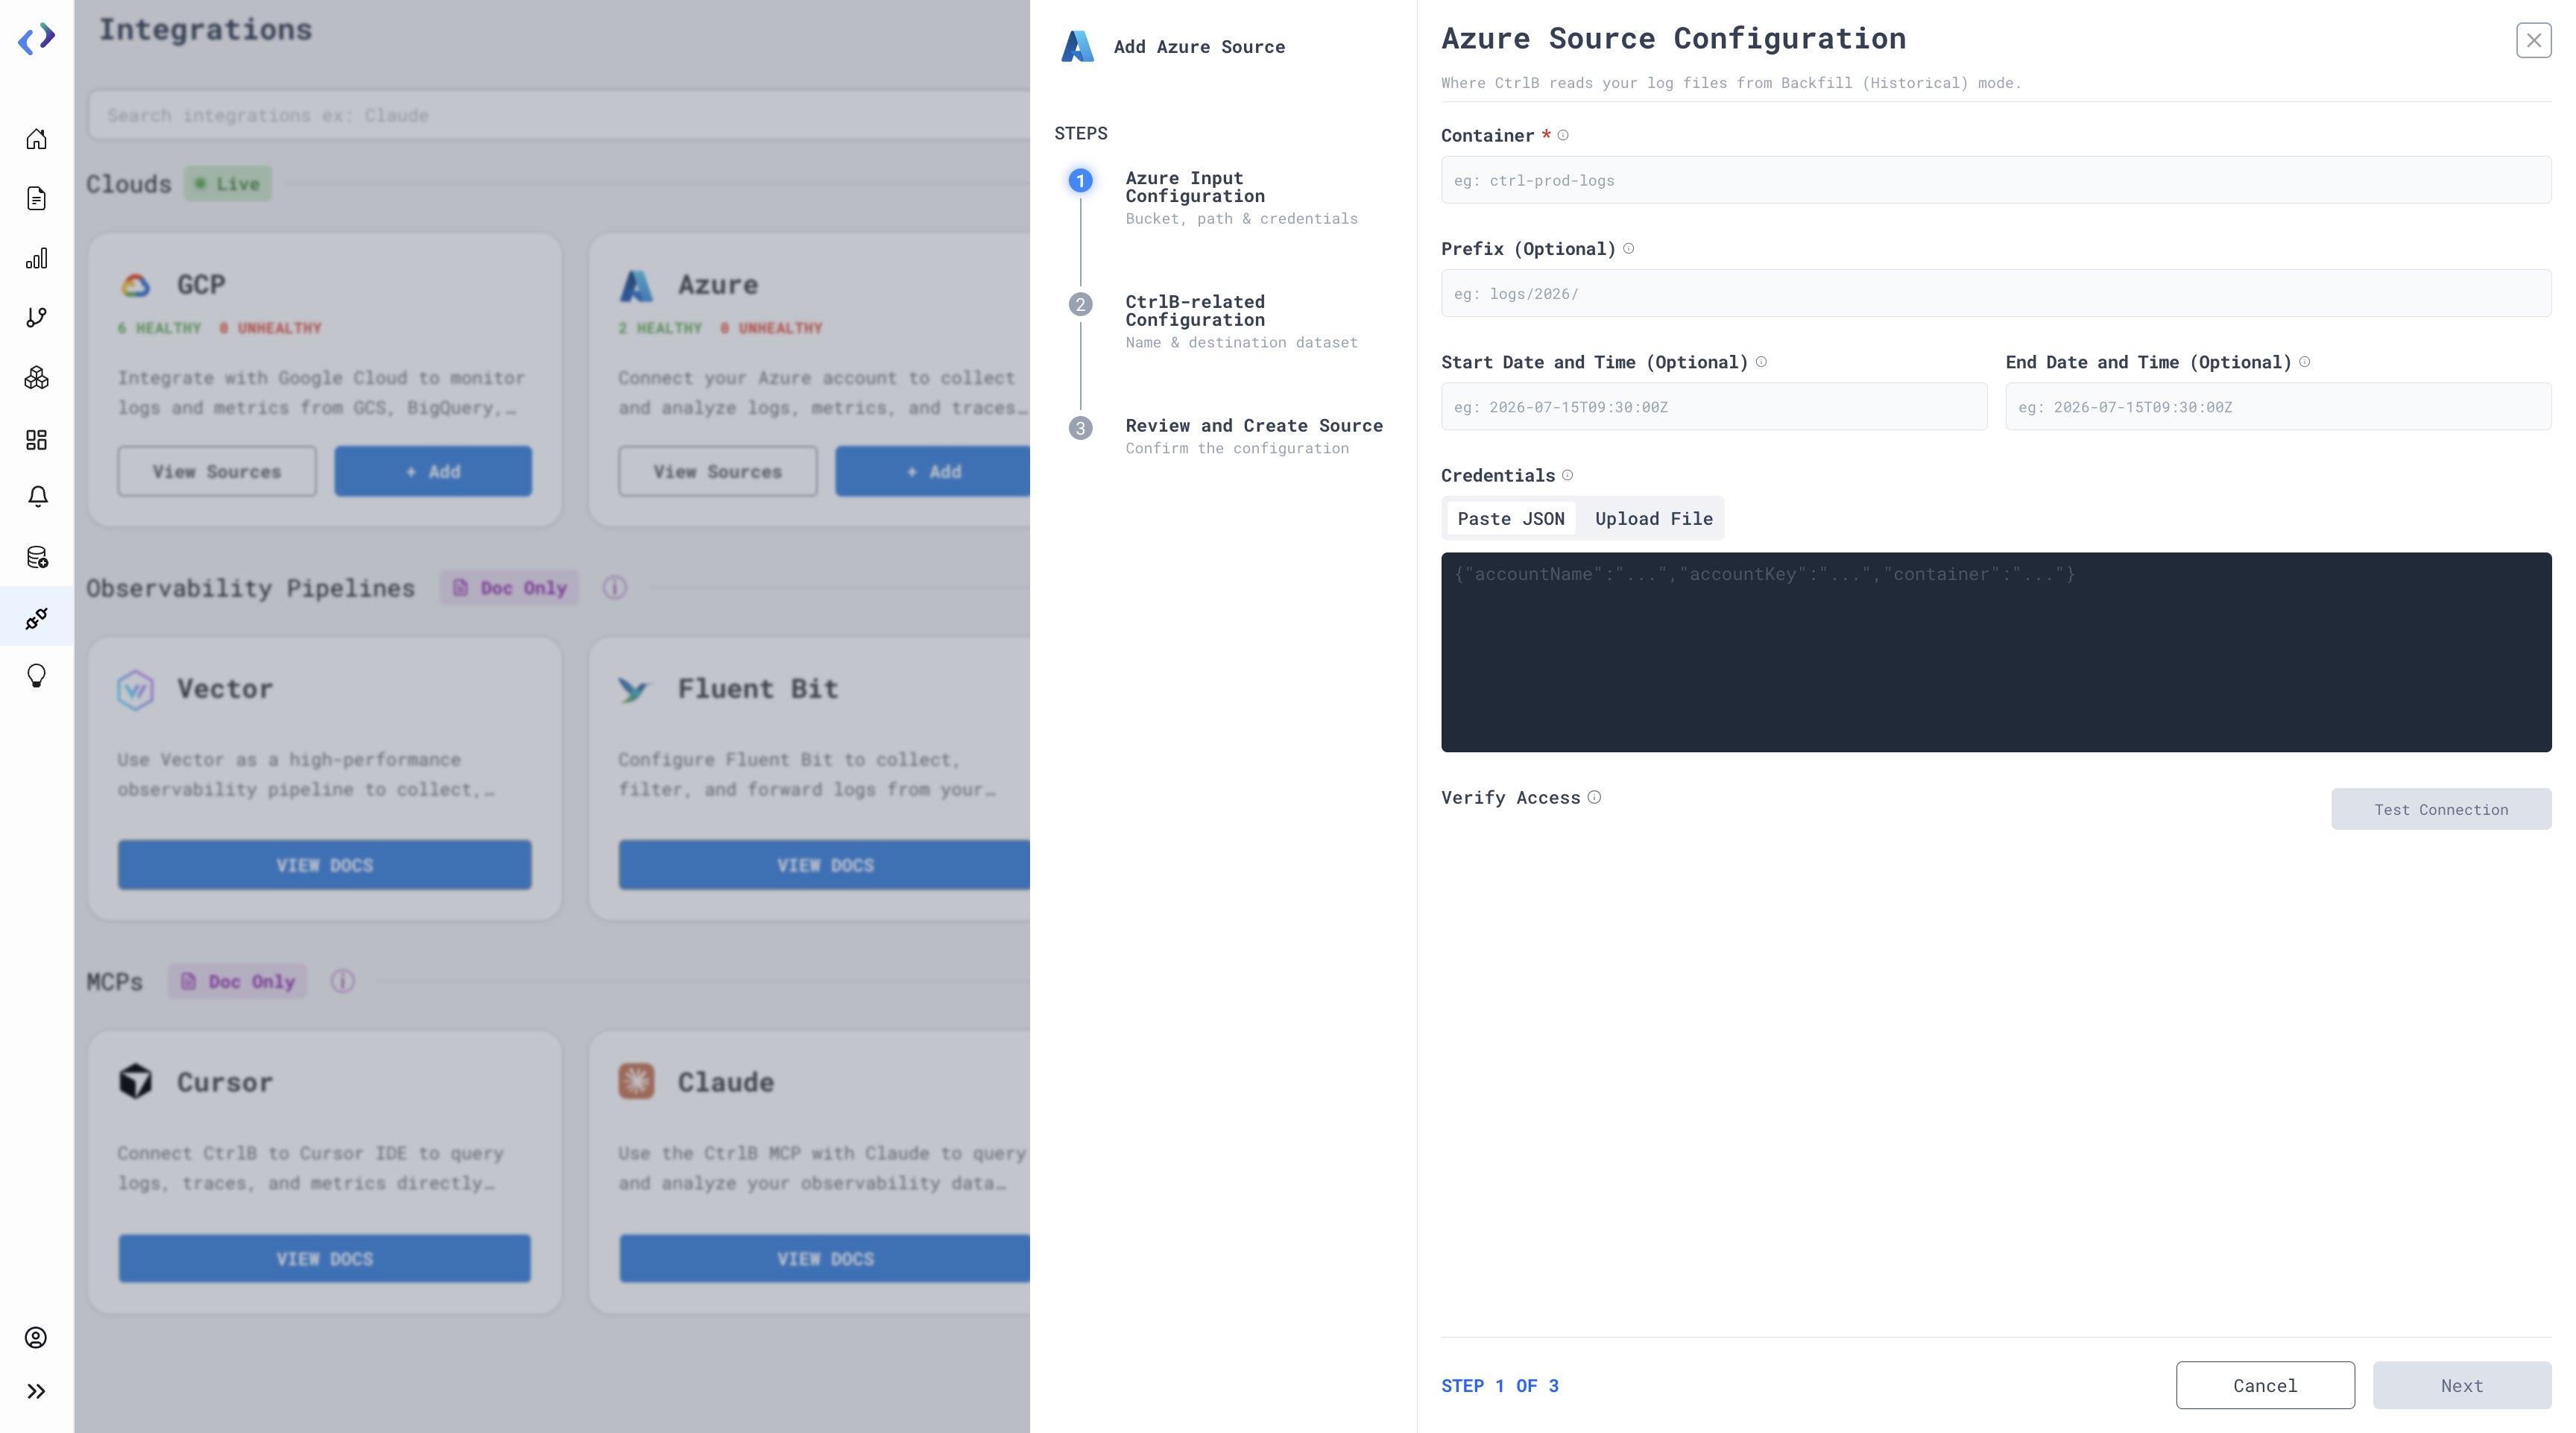2576x1433 pixels.
Task: Click the Cancel button
Action: (x=2265, y=1385)
